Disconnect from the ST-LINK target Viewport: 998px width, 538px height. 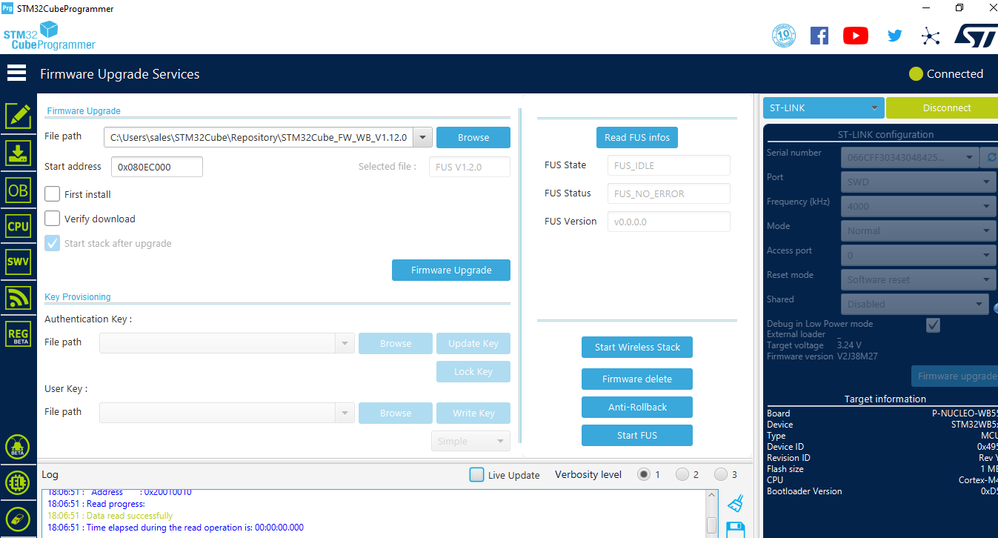tap(943, 108)
